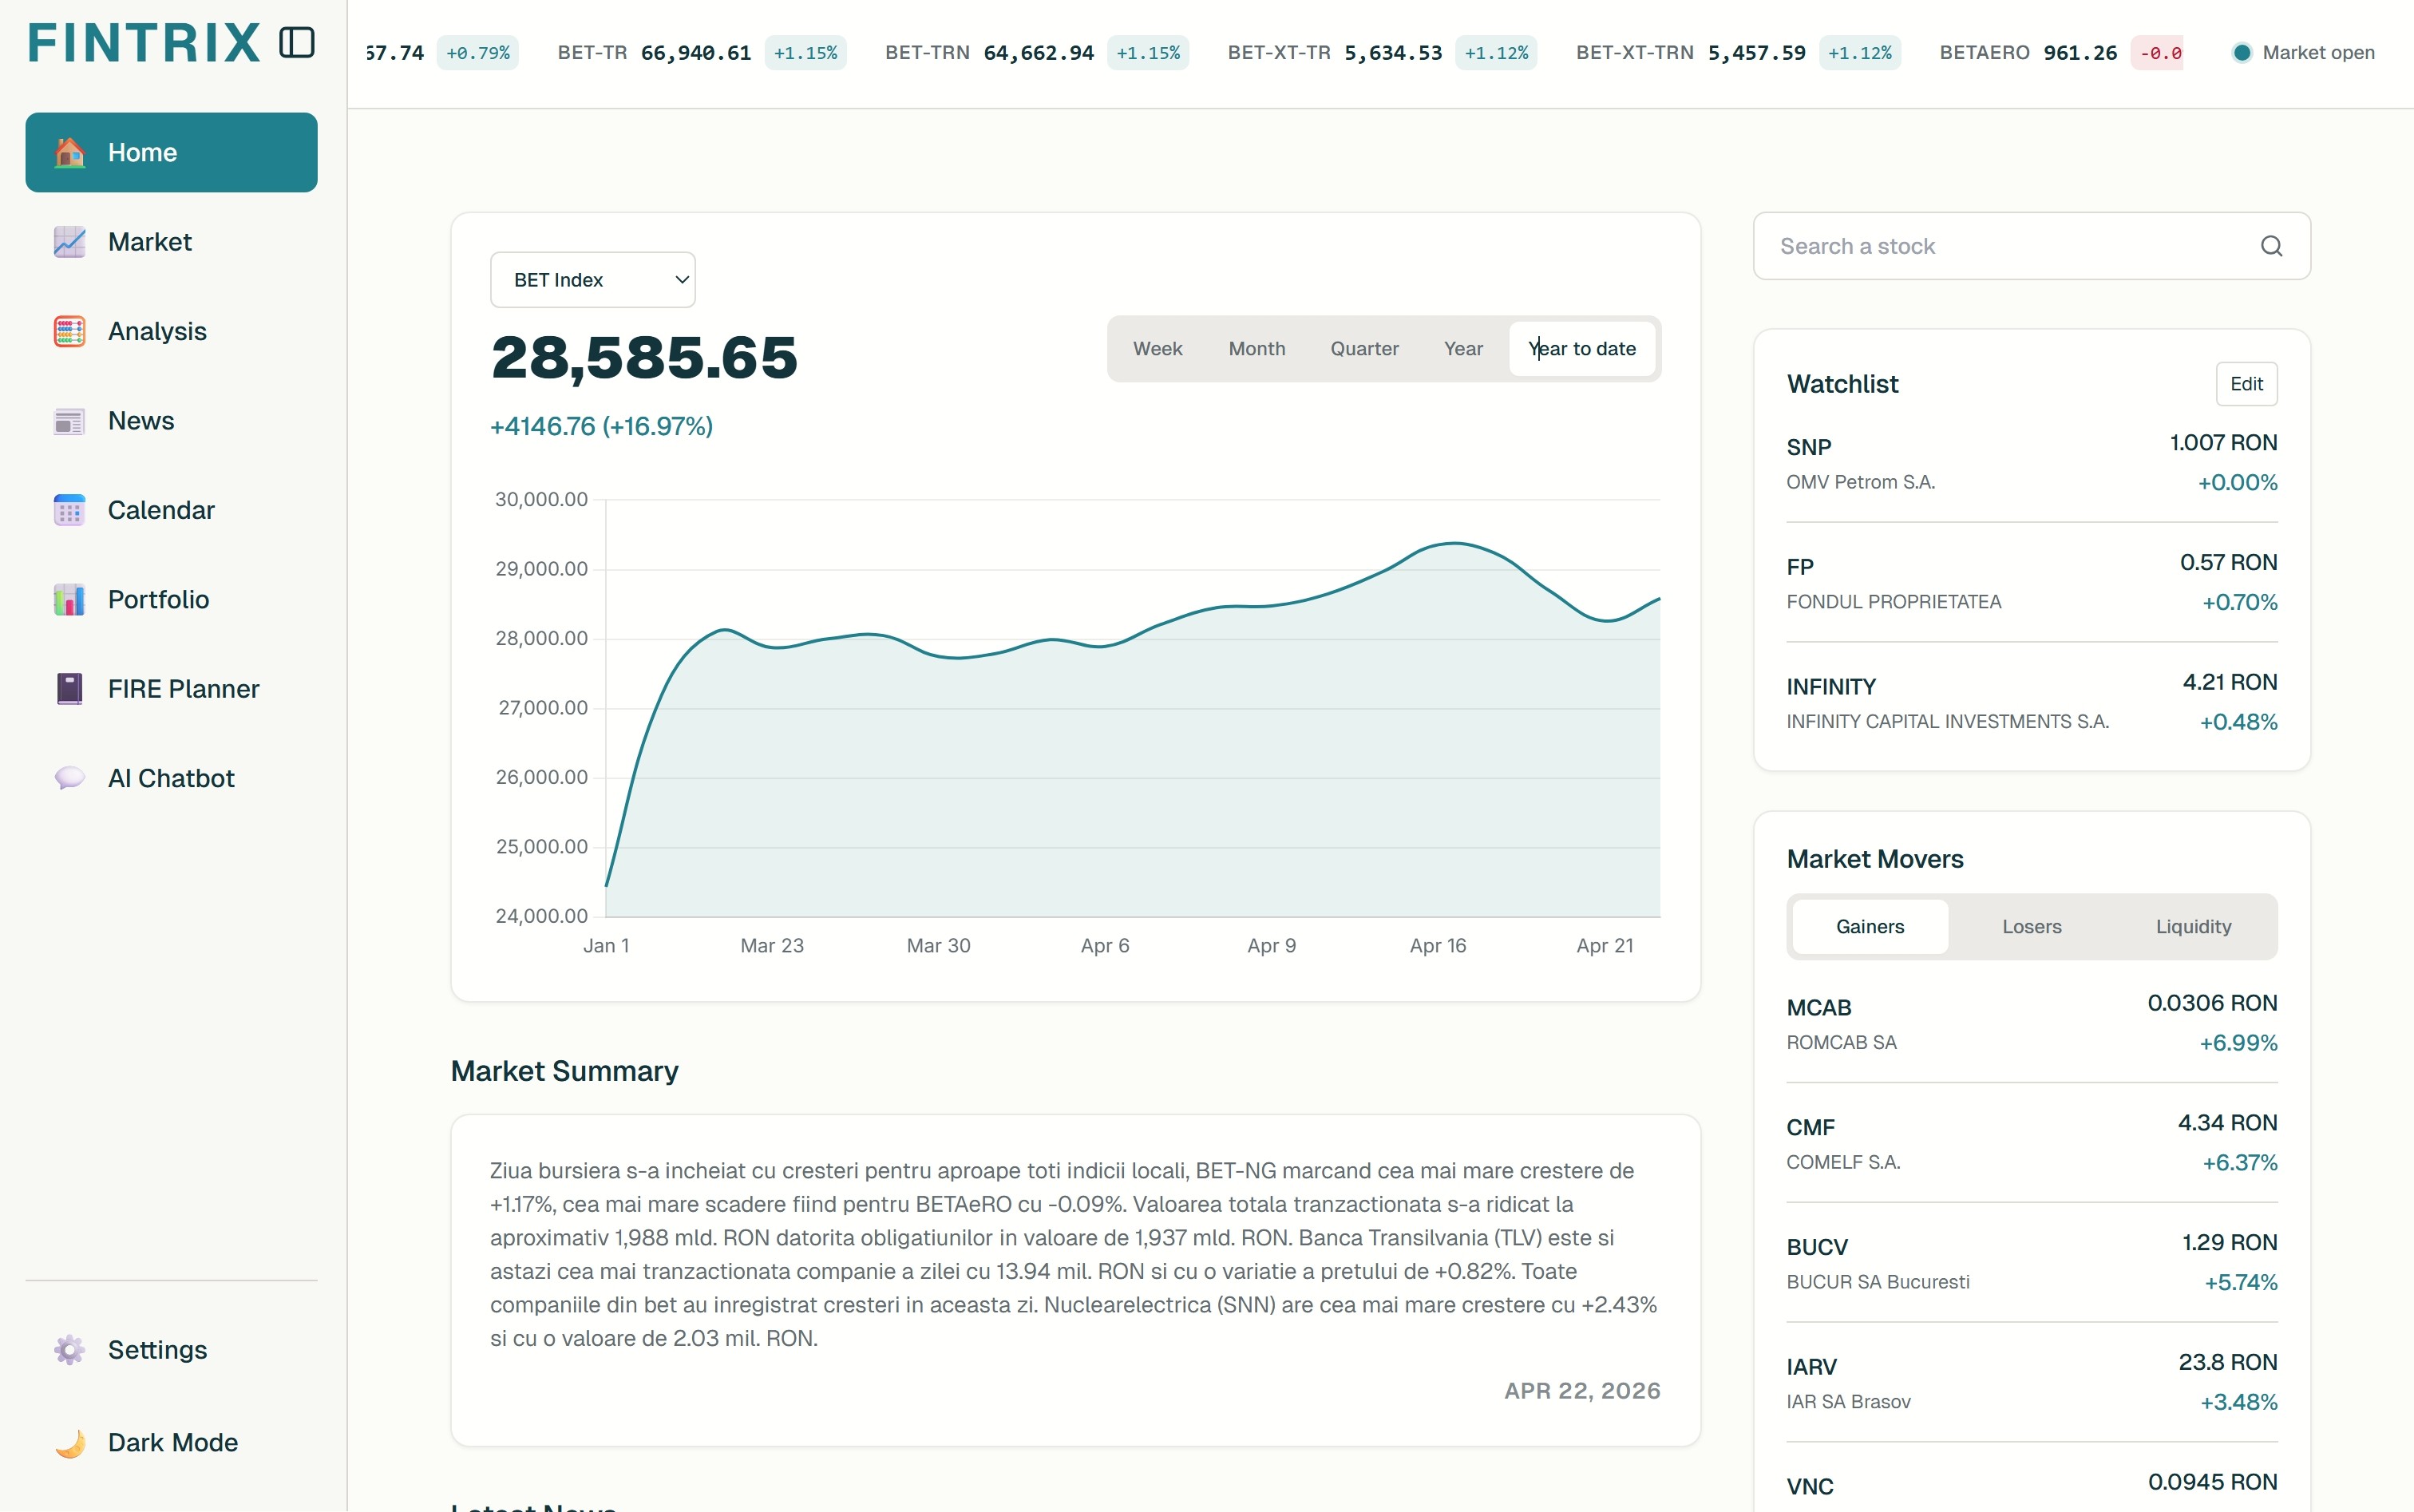The image size is (2414, 1512).
Task: Open the FIRE Planner book icon
Action: point(69,689)
